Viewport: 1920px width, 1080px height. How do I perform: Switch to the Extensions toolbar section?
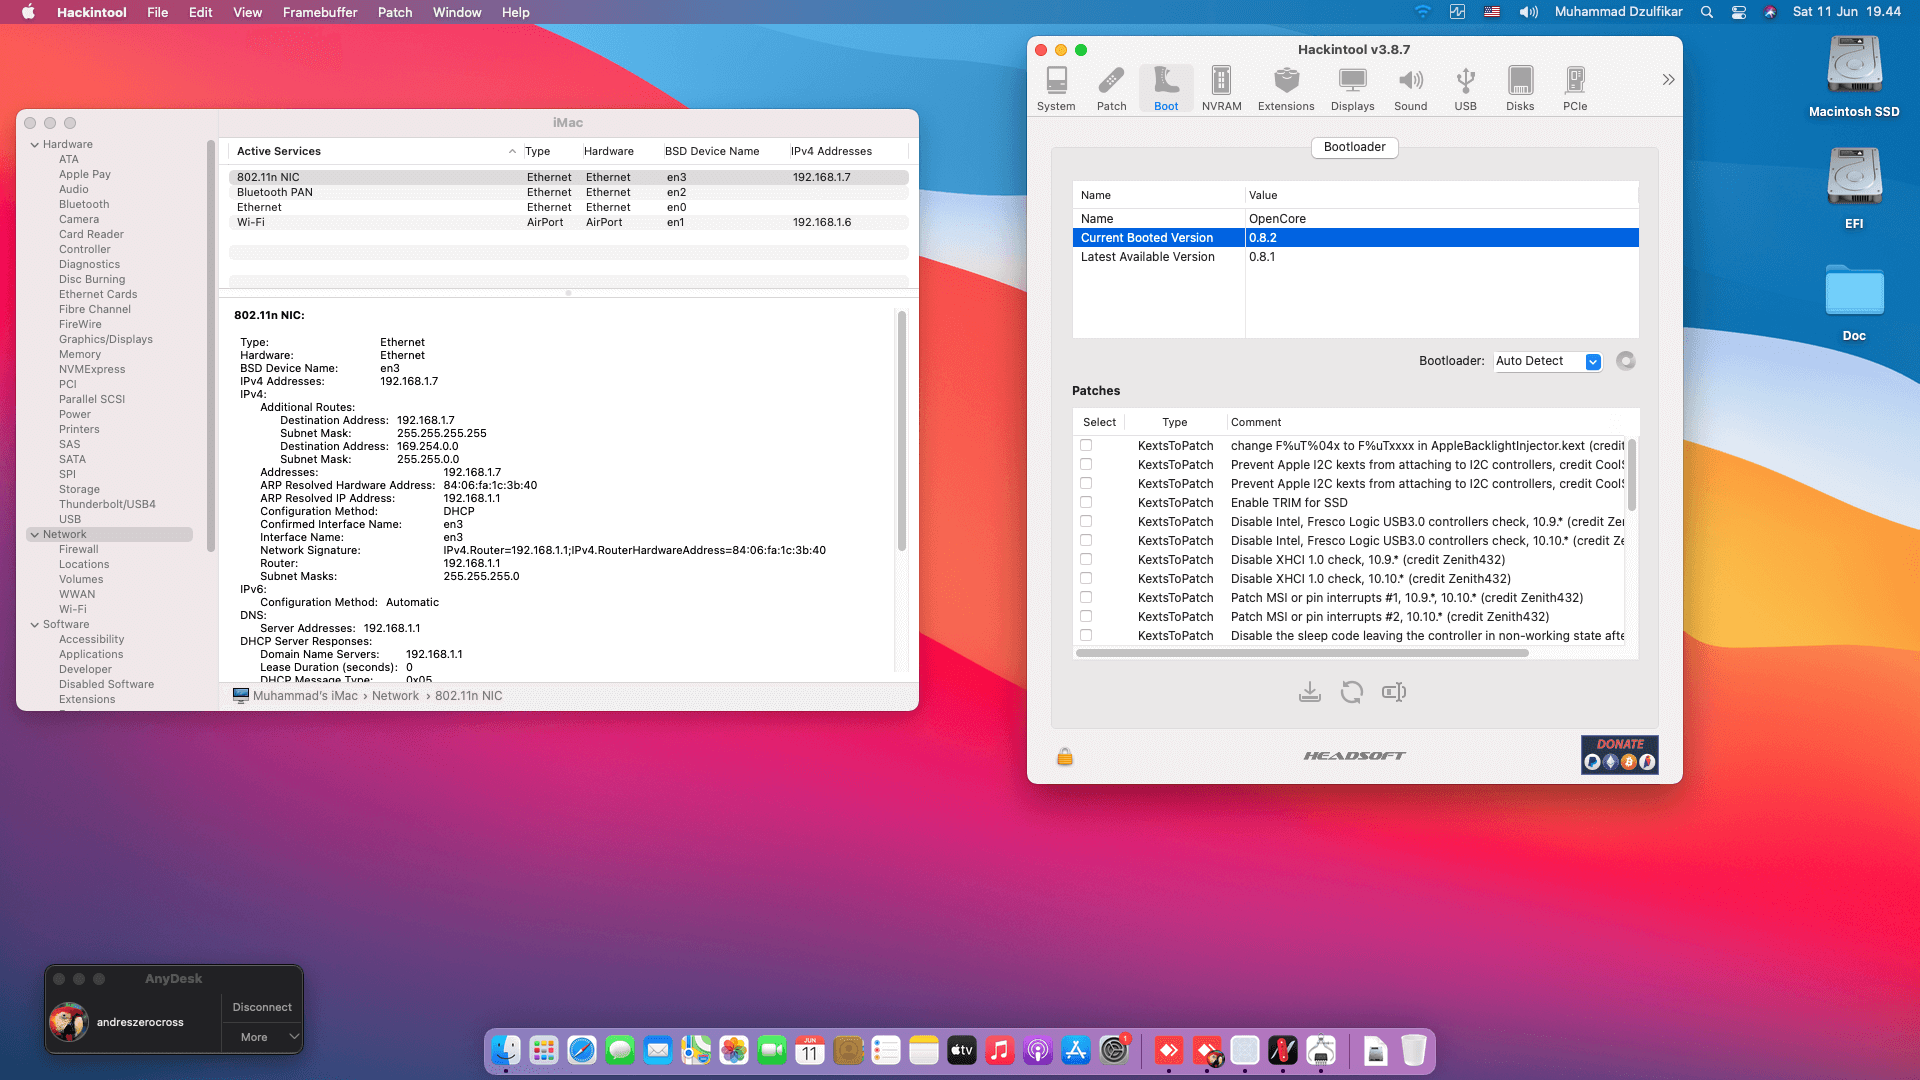pos(1286,88)
